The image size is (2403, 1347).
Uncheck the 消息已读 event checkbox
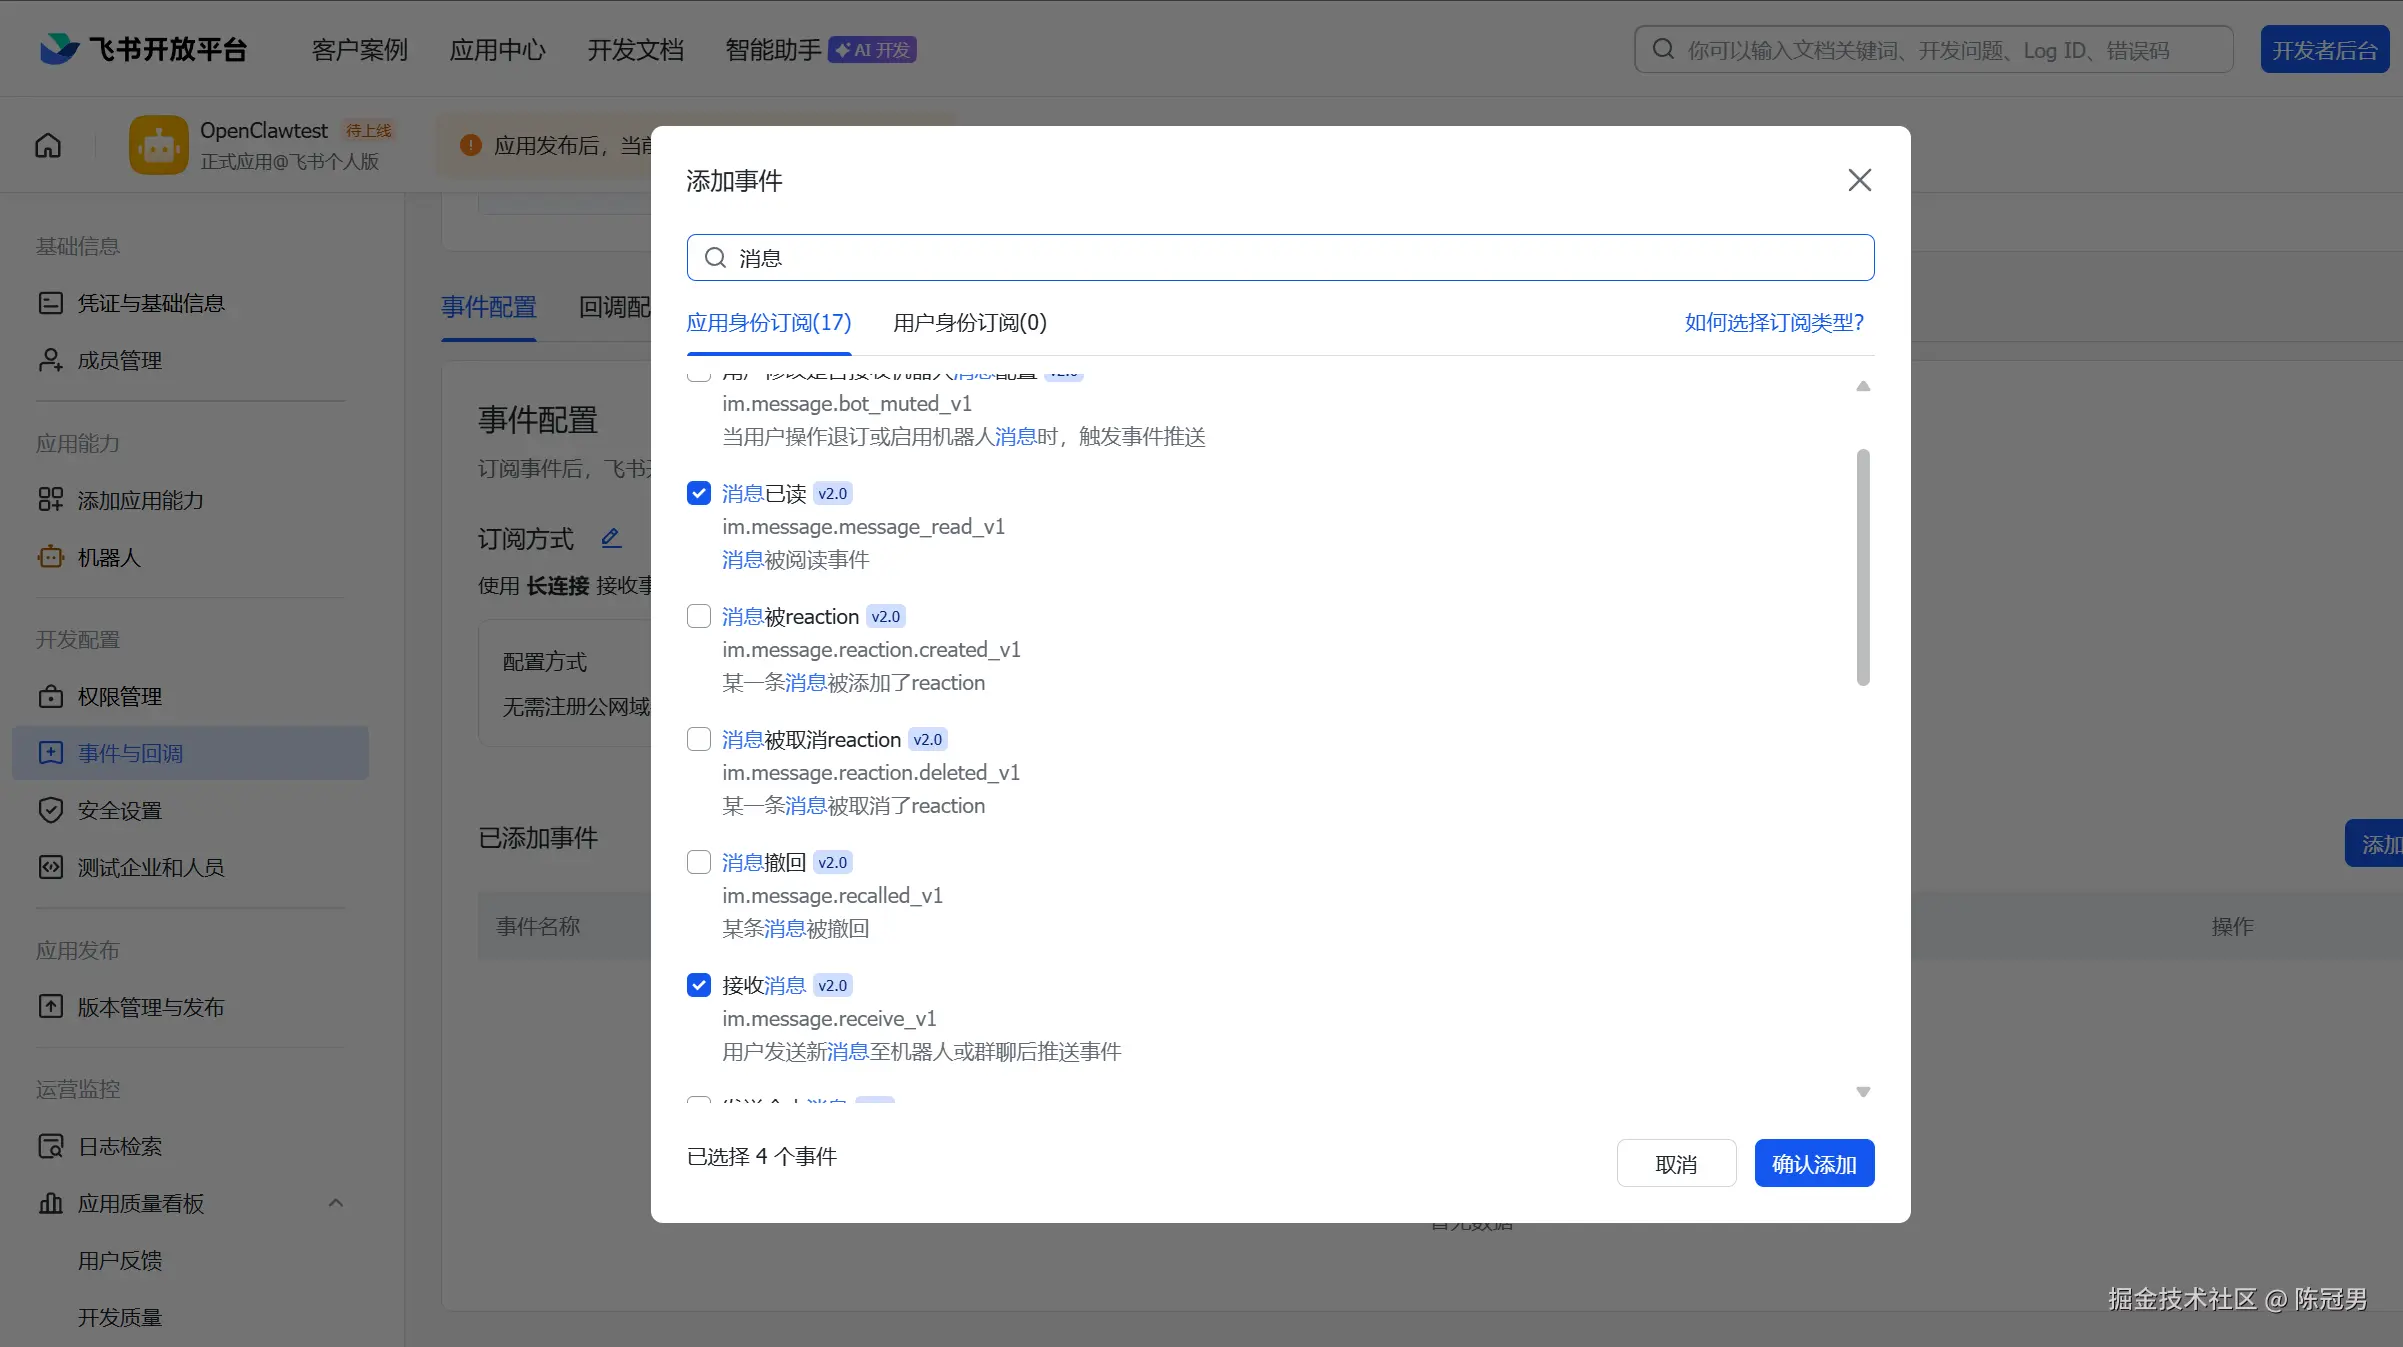point(699,493)
